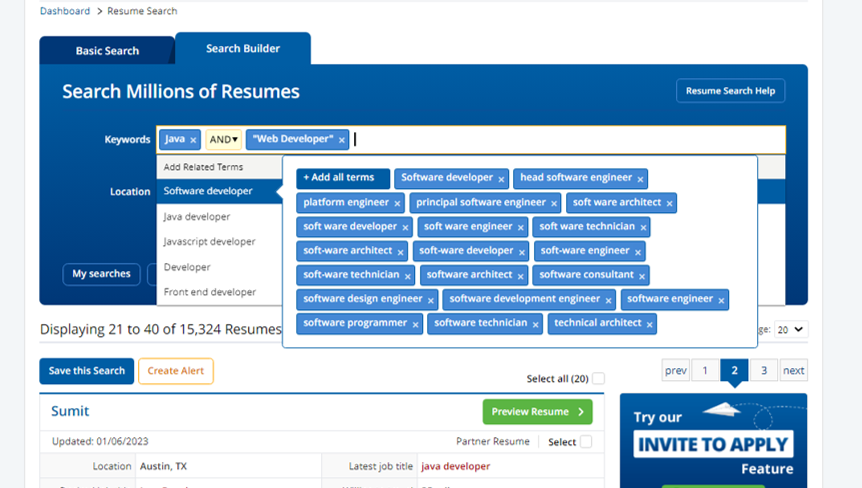
Task: Remove head software engineer term
Action: click(640, 179)
